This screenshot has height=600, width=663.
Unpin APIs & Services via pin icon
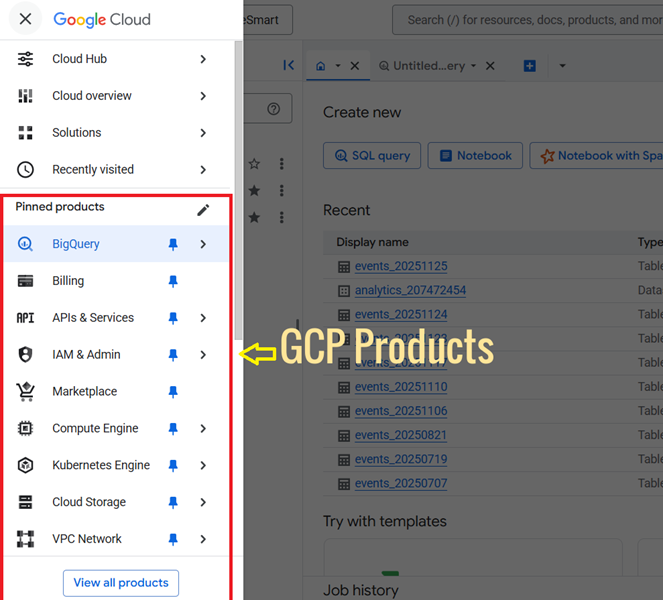tap(173, 318)
